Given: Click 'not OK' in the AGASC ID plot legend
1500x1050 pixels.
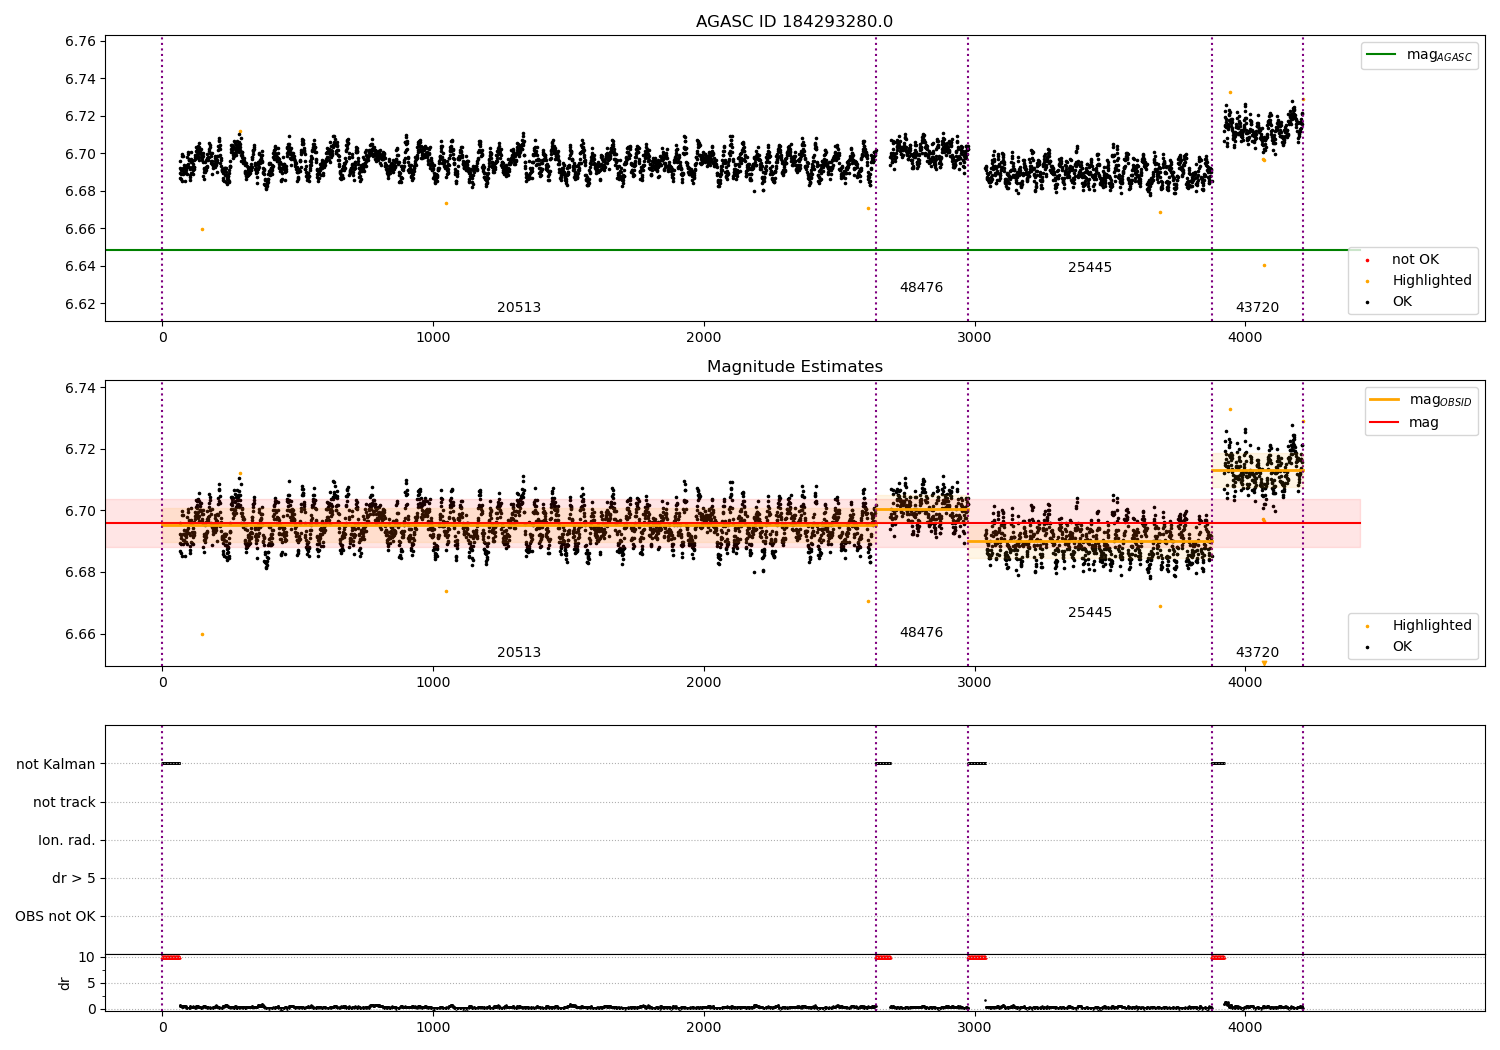Looking at the screenshot, I should (1415, 260).
